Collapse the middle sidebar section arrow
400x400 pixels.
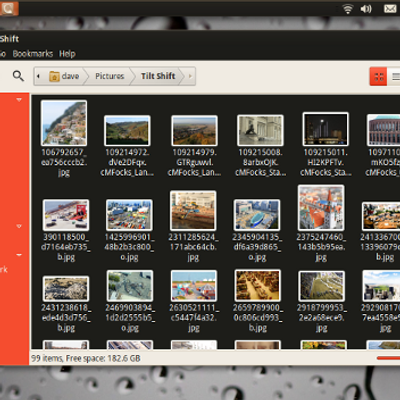[x=19, y=226]
